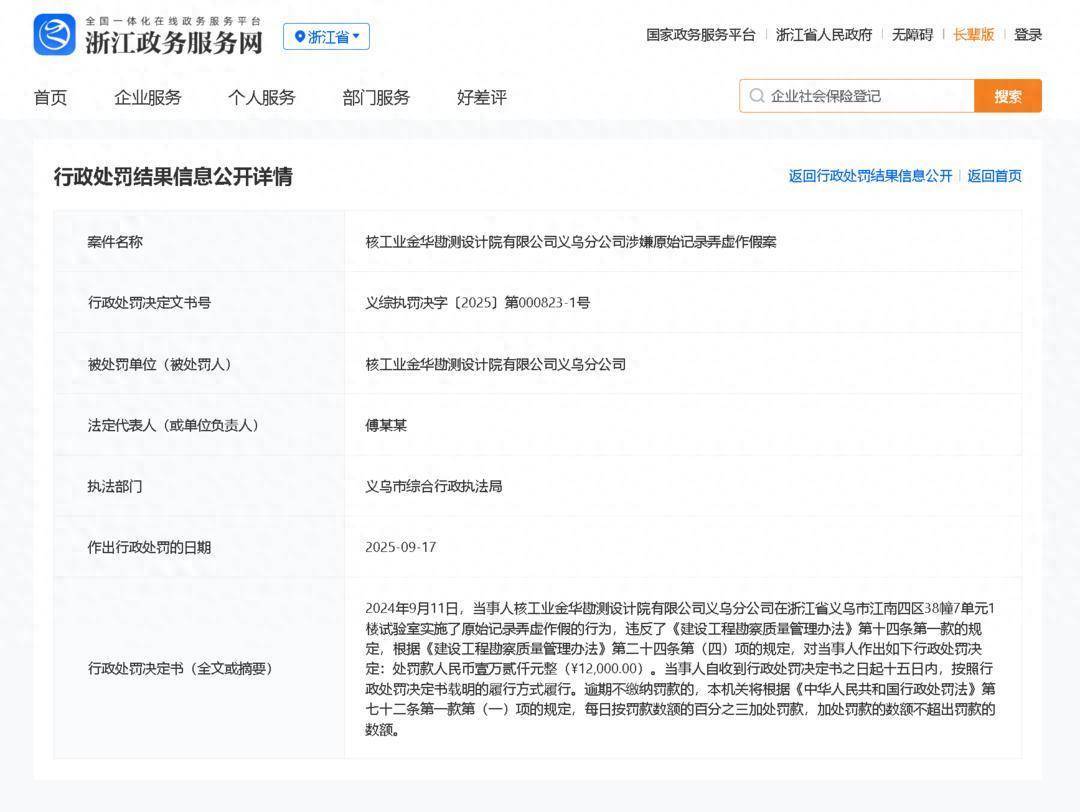Focus the 企业社会保险登记 search field

tap(857, 96)
